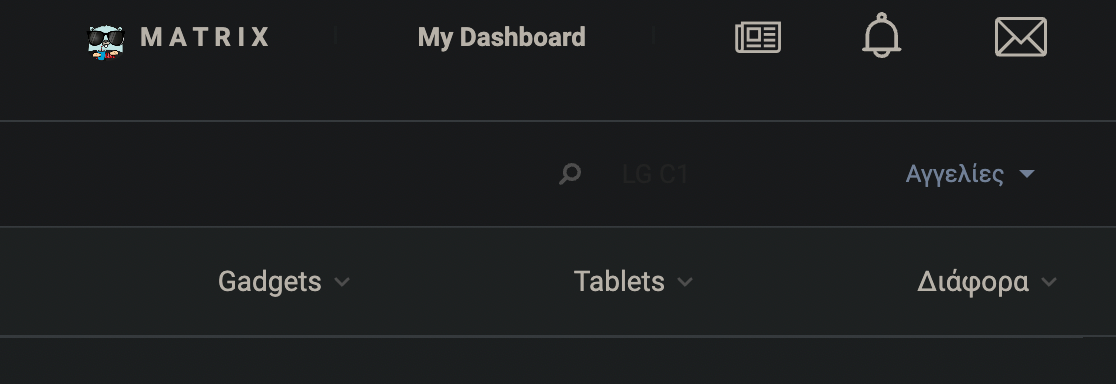Click the chevron next to Gadgets
This screenshot has height=384, width=1116.
[x=342, y=282]
